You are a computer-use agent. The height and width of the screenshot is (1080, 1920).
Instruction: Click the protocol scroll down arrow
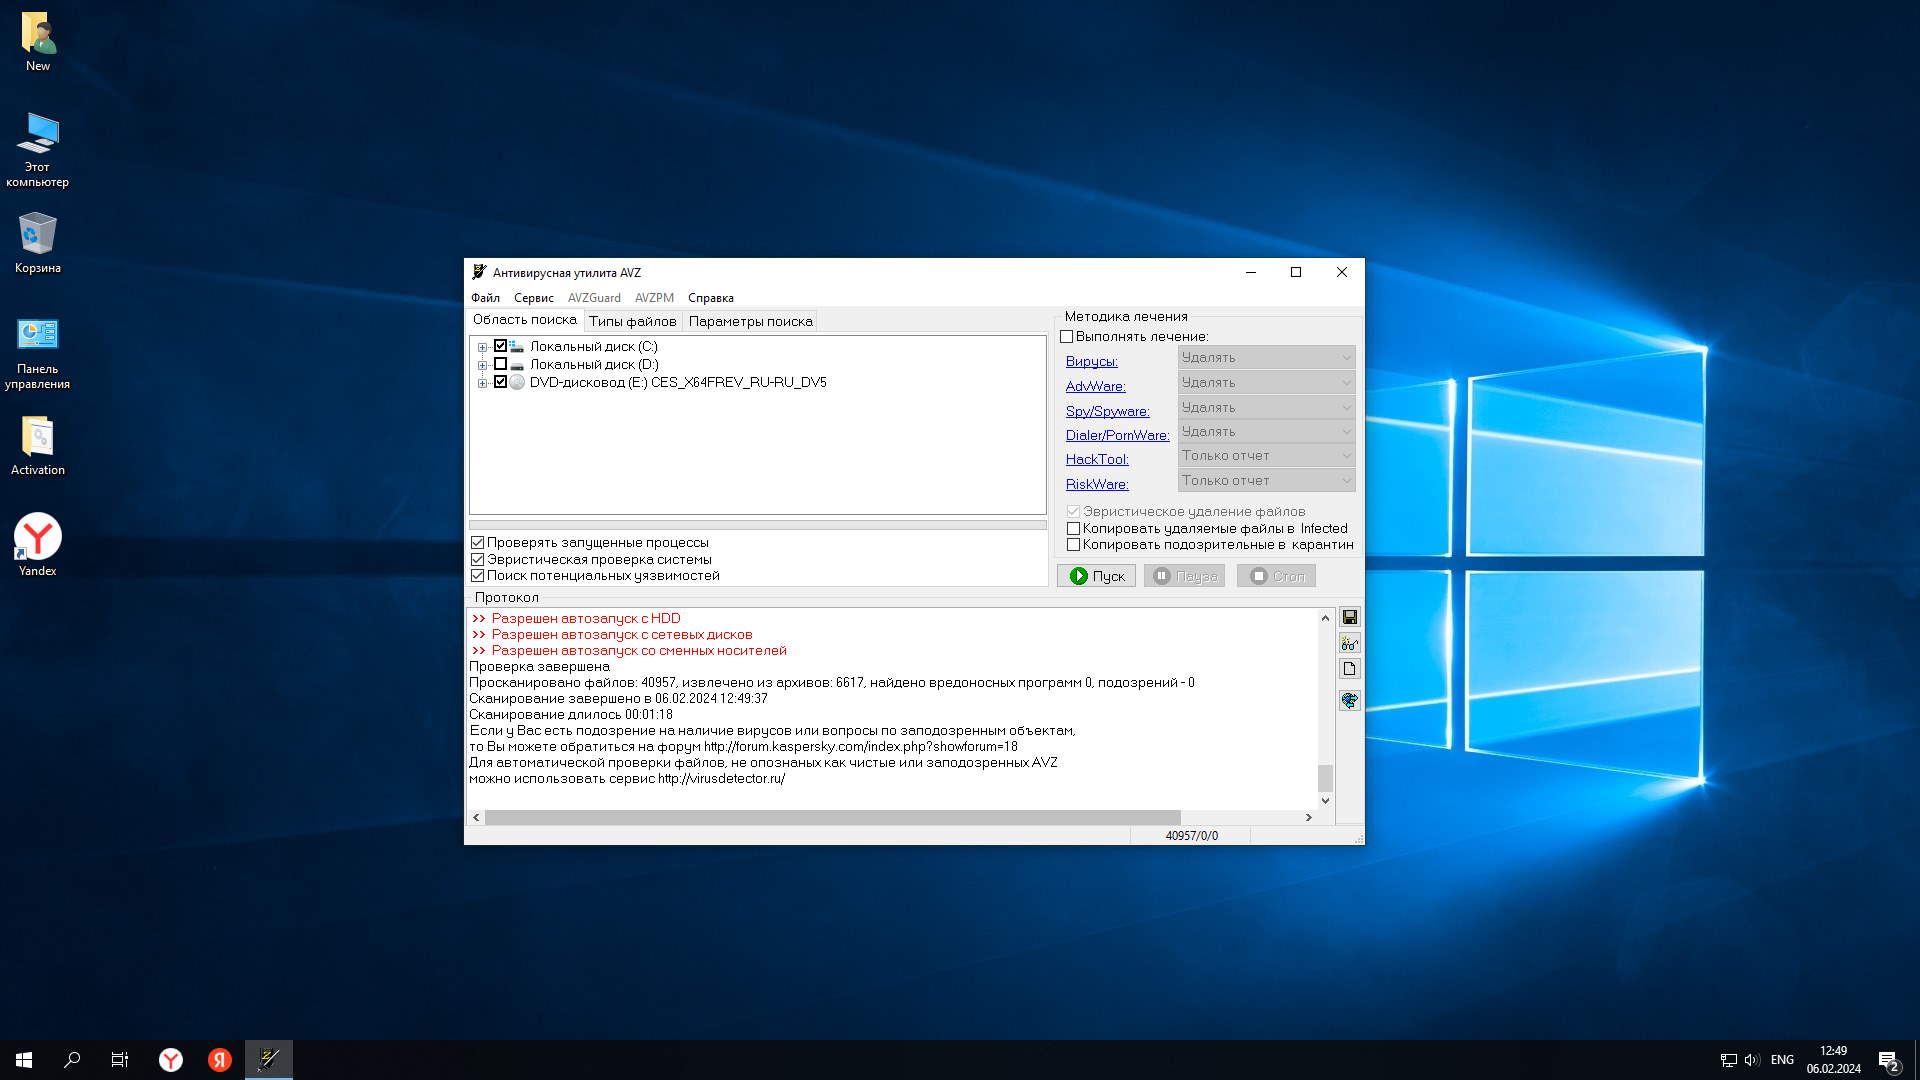tap(1325, 800)
